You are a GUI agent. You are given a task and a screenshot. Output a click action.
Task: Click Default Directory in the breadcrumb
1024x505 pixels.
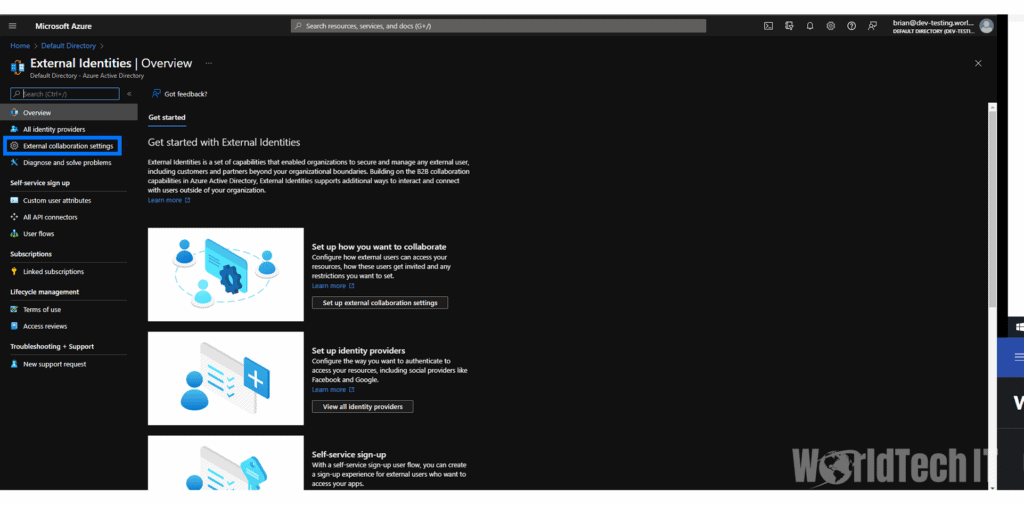(x=69, y=46)
